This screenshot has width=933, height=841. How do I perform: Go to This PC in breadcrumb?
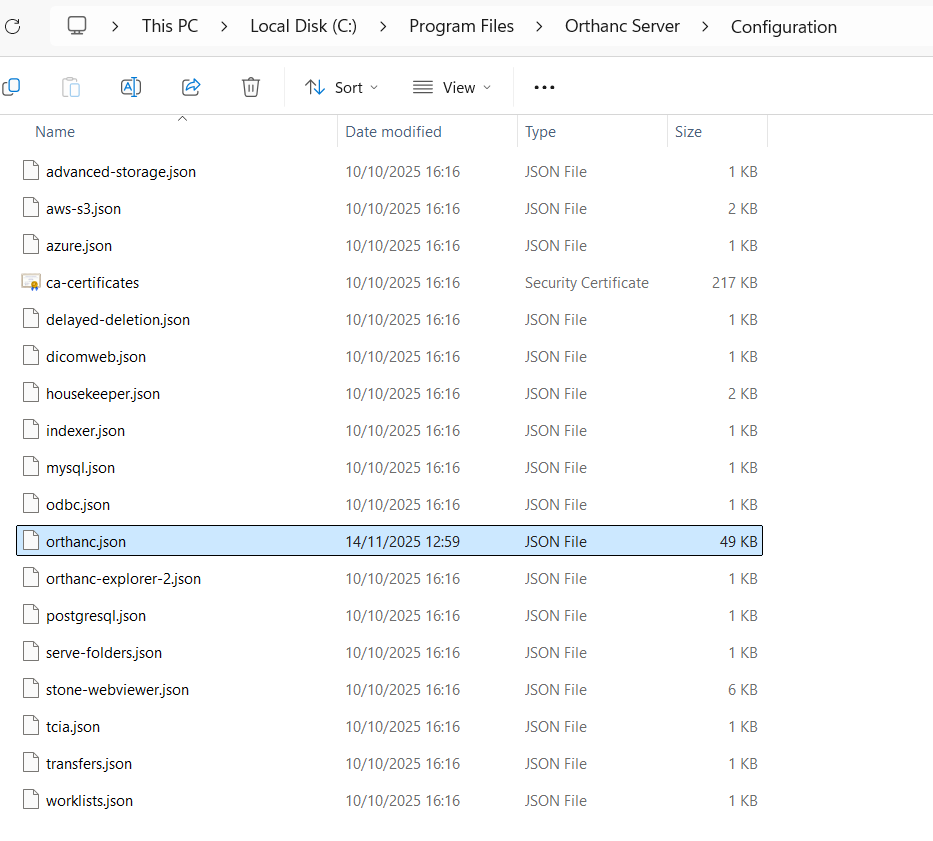pos(170,26)
